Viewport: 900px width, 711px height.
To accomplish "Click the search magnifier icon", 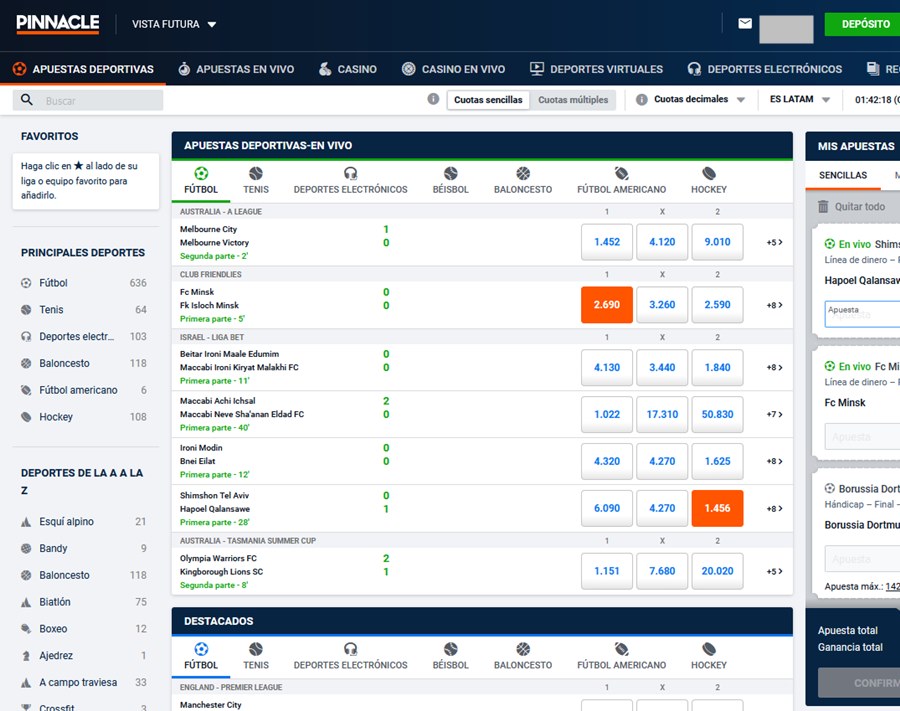I will [26, 100].
